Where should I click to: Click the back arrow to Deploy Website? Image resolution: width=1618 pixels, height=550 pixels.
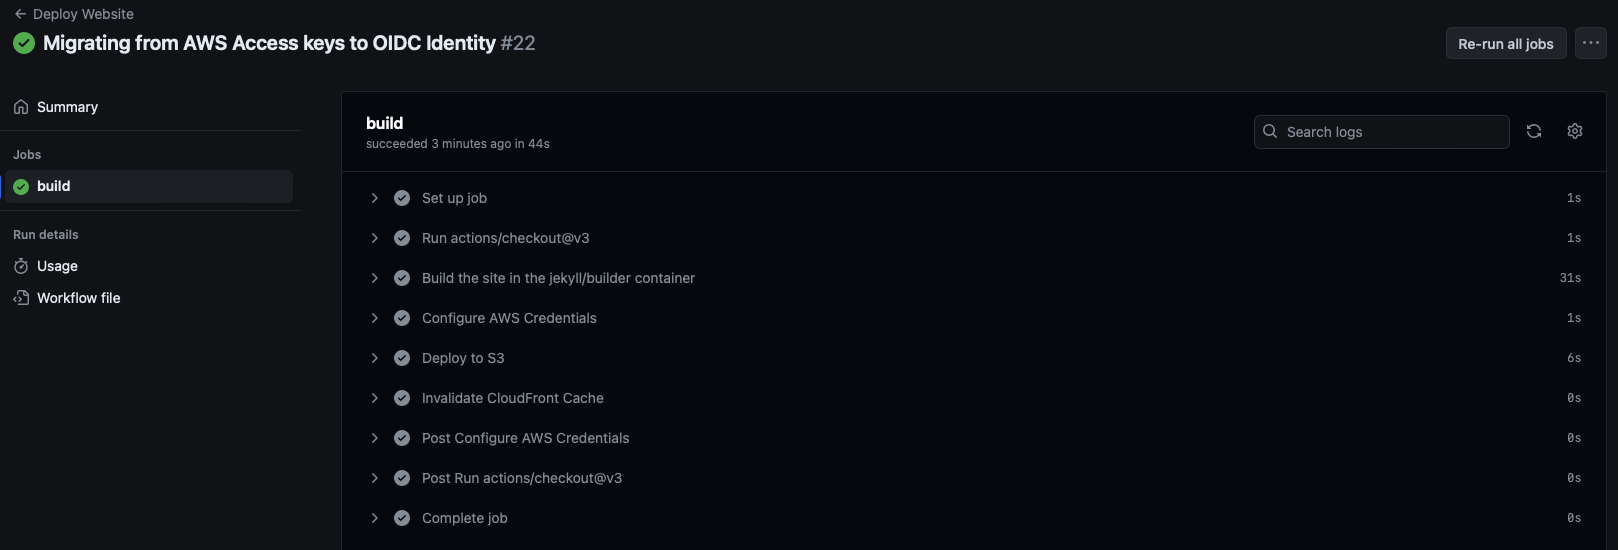click(x=20, y=14)
